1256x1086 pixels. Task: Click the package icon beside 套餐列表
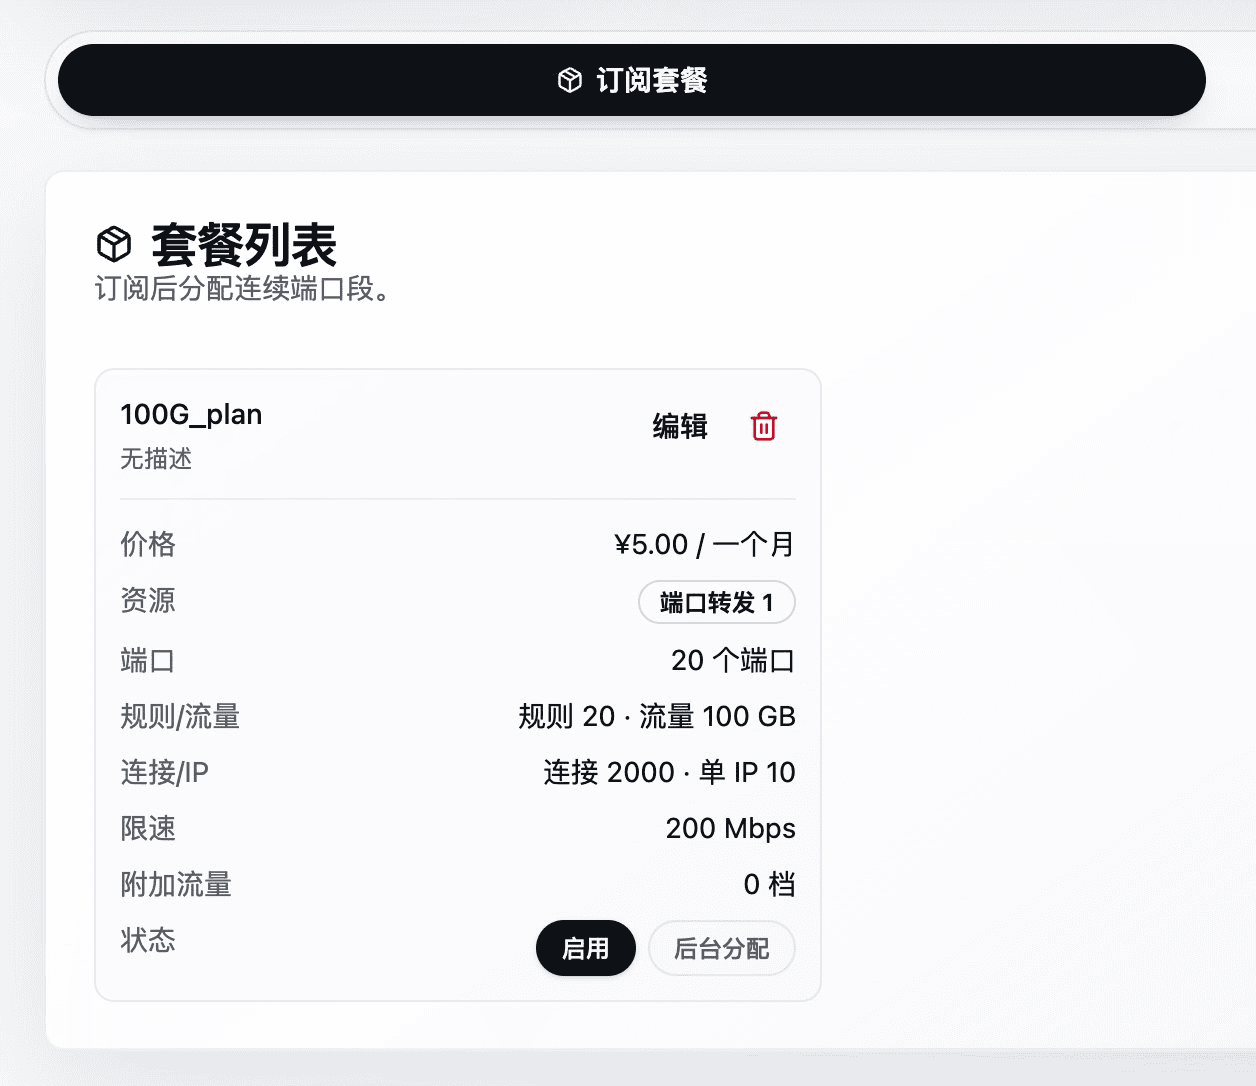click(114, 244)
